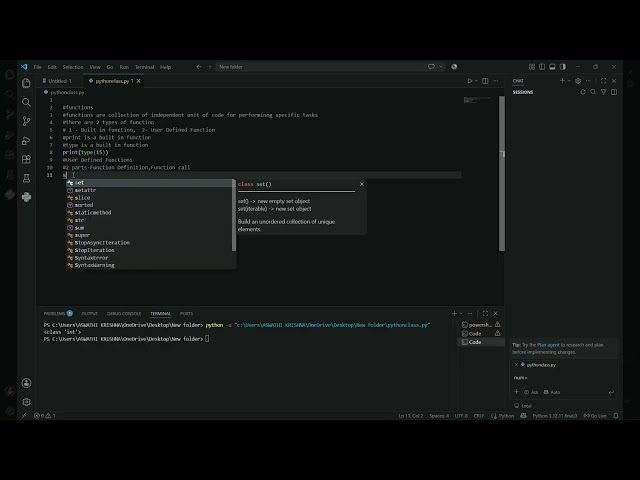Image resolution: width=640 pixels, height=480 pixels.
Task: Open terminal panel more actions ellipsis
Action: click(470, 313)
